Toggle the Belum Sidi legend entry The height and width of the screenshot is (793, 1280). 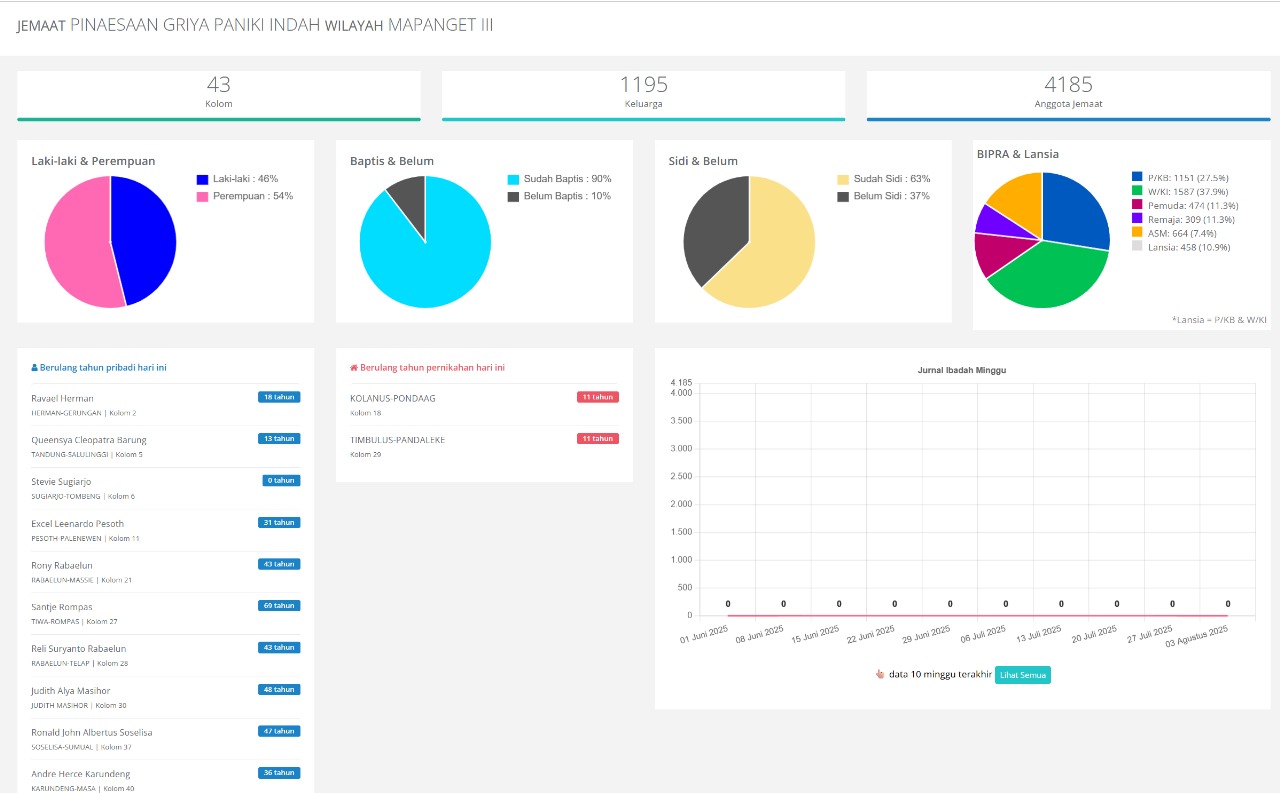pyautogui.click(x=843, y=196)
